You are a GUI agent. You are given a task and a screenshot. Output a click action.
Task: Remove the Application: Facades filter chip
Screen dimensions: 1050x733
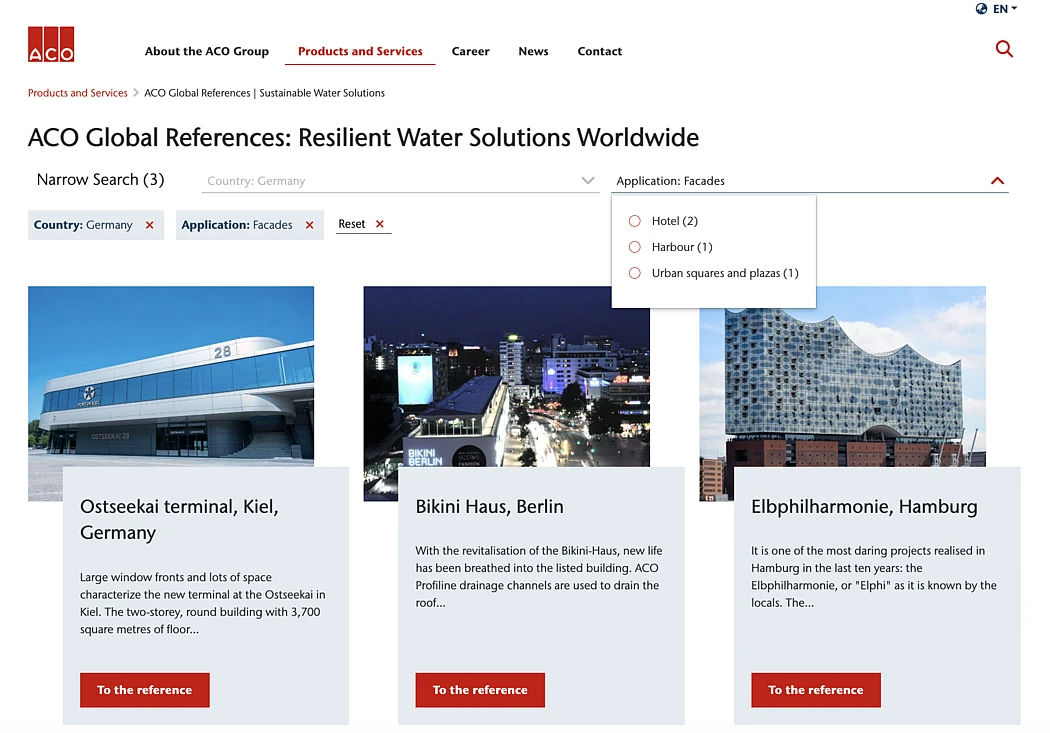tap(310, 225)
